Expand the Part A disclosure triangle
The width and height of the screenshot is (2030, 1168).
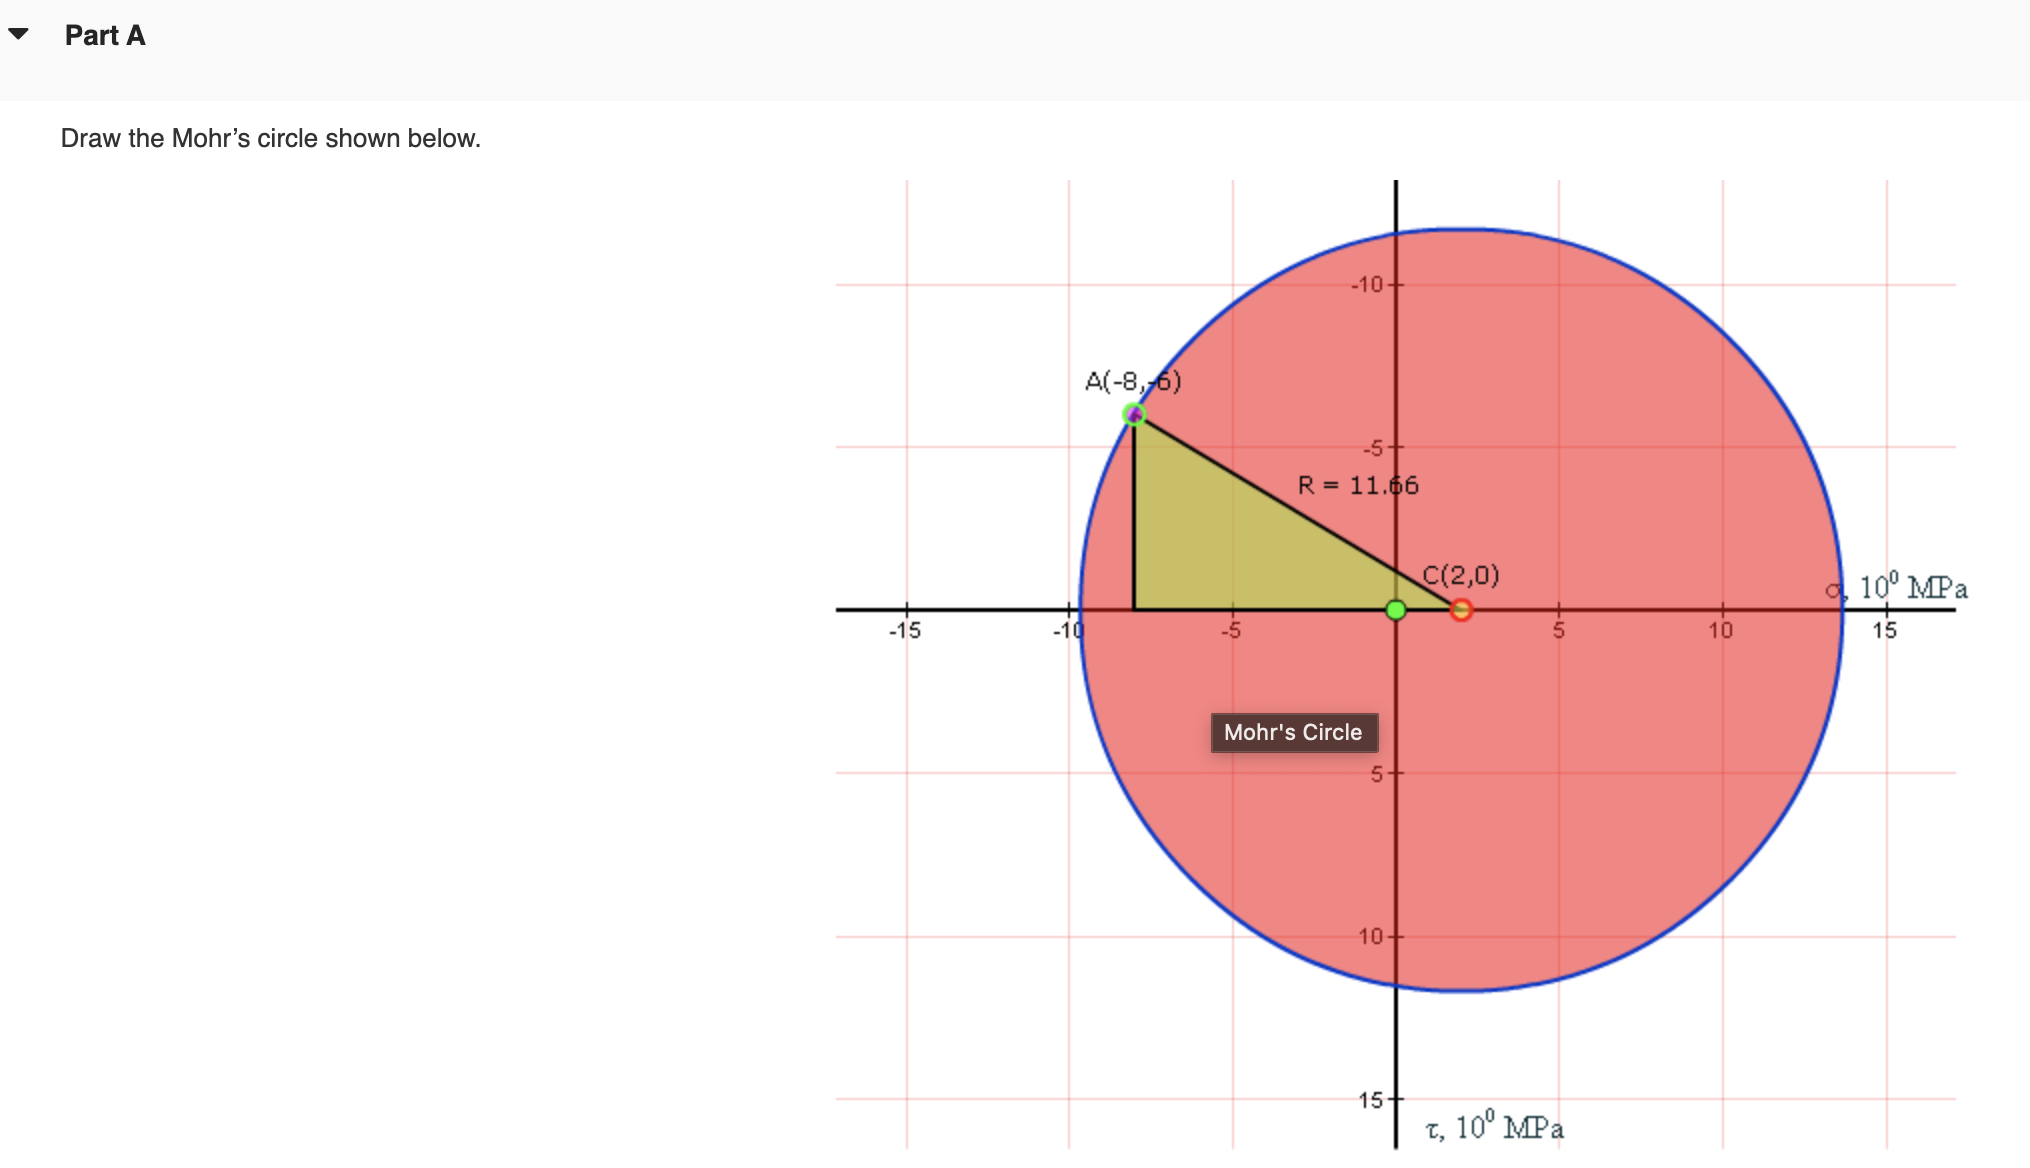pos(18,35)
